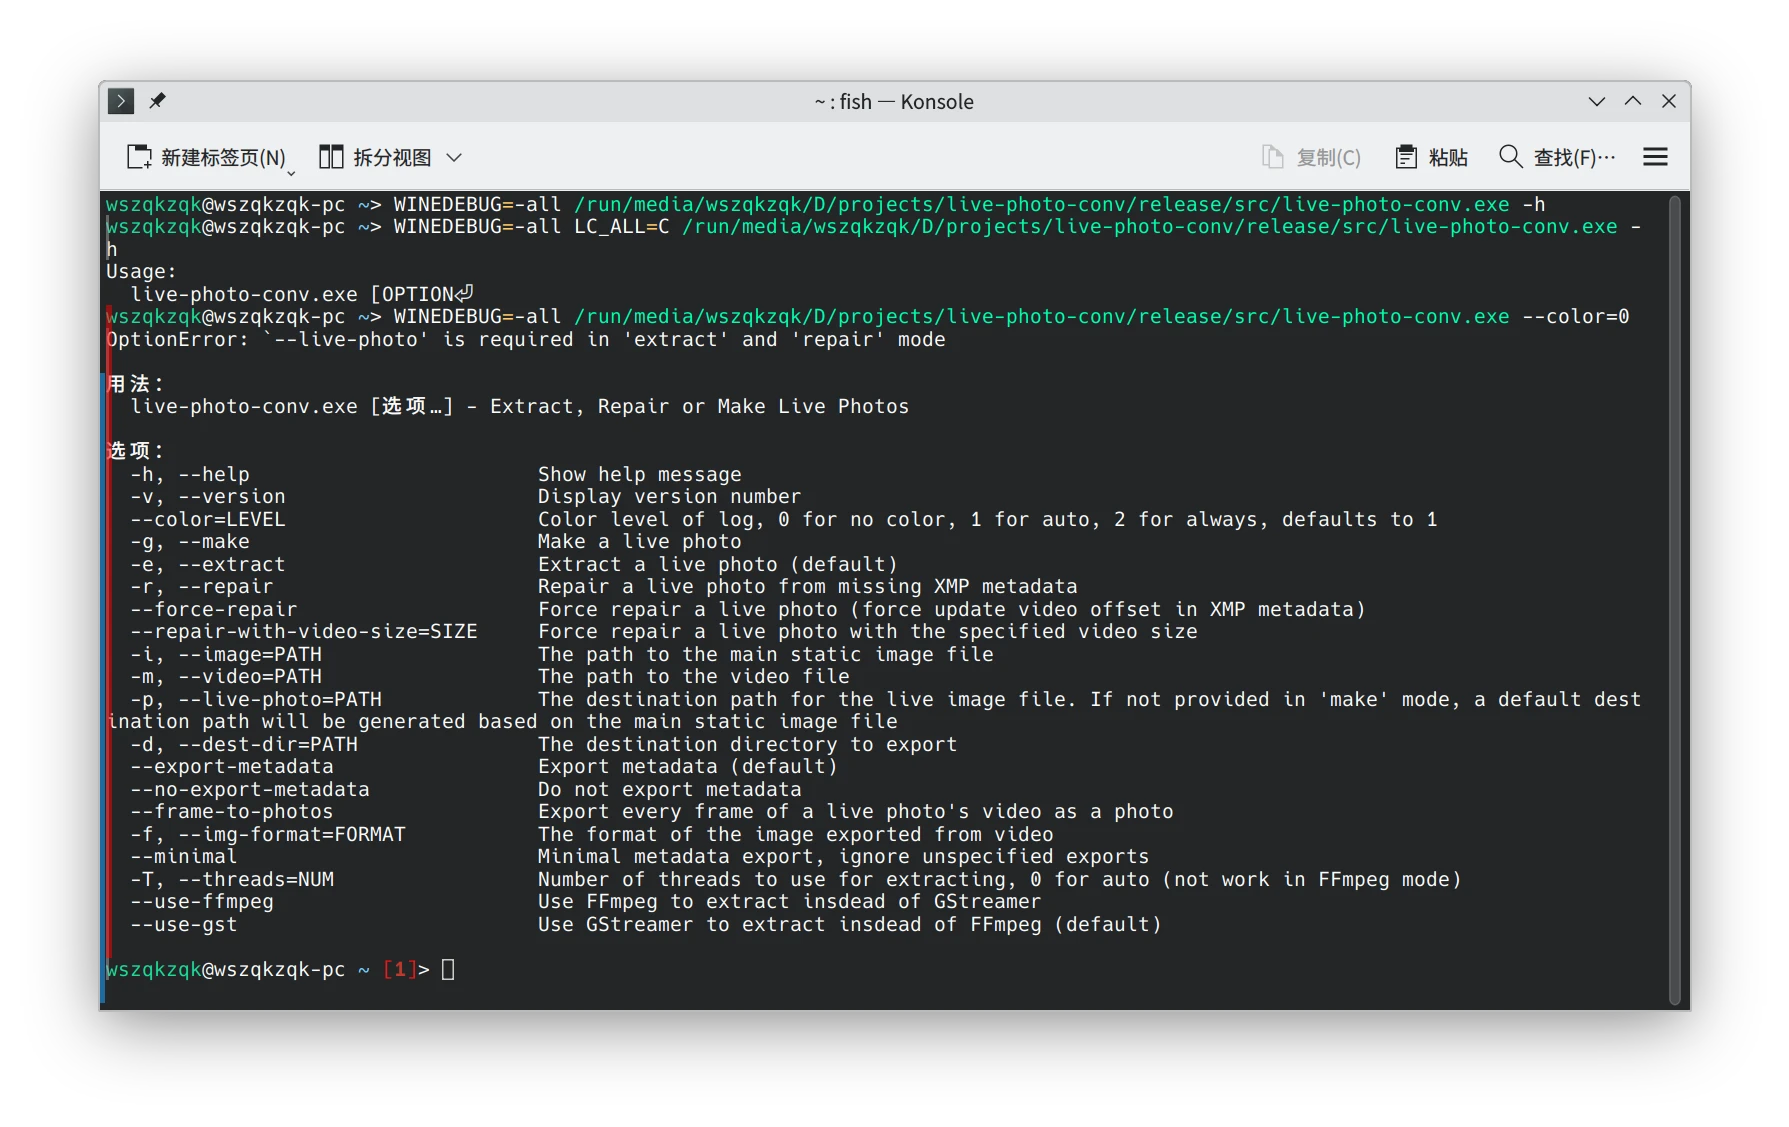Click the 拆分视图 split view button
Screen dimensions: 1789x1127
click(x=375, y=157)
